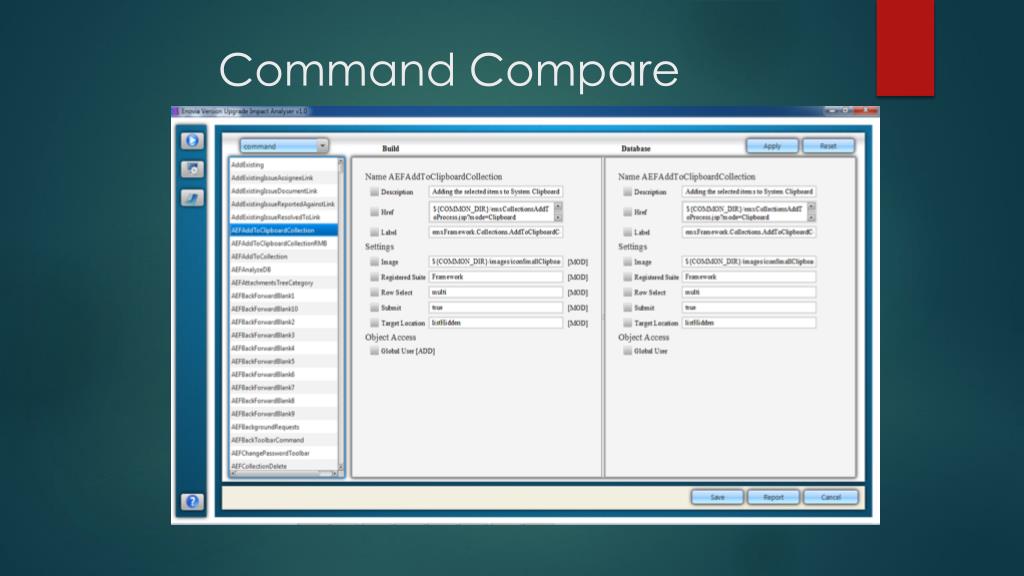The image size is (1024, 576).
Task: Tick the Build Registered Suite checkbox
Action: (374, 277)
